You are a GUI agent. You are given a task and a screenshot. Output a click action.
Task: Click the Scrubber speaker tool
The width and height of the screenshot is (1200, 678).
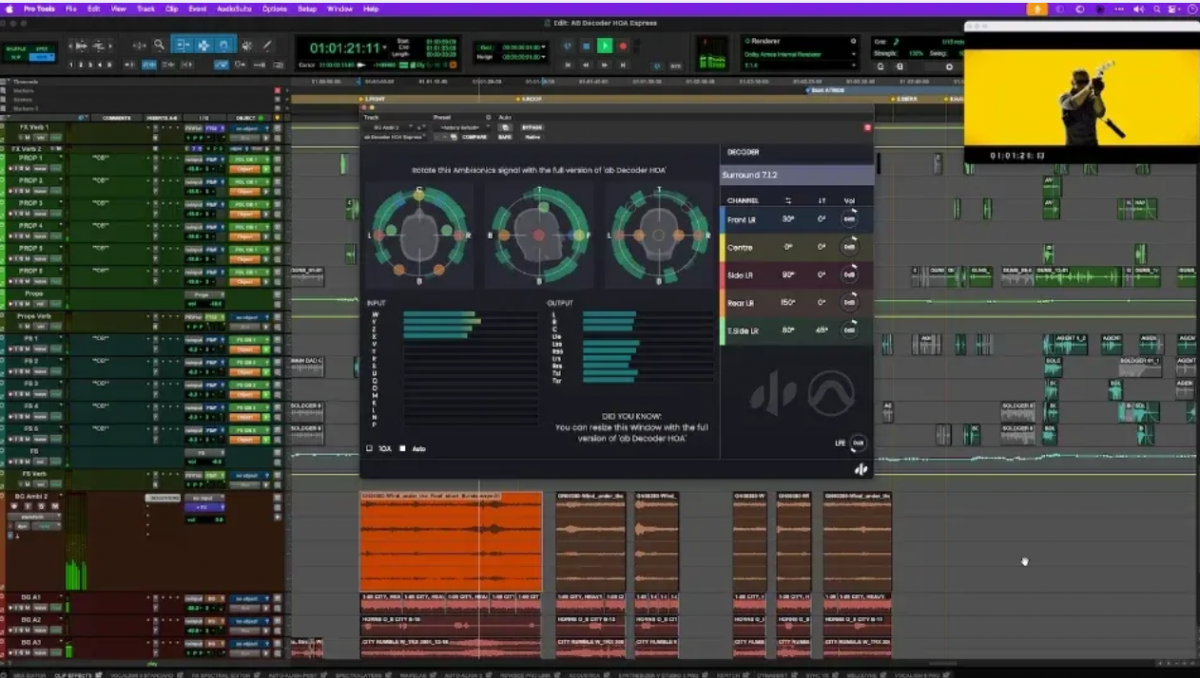pos(247,46)
